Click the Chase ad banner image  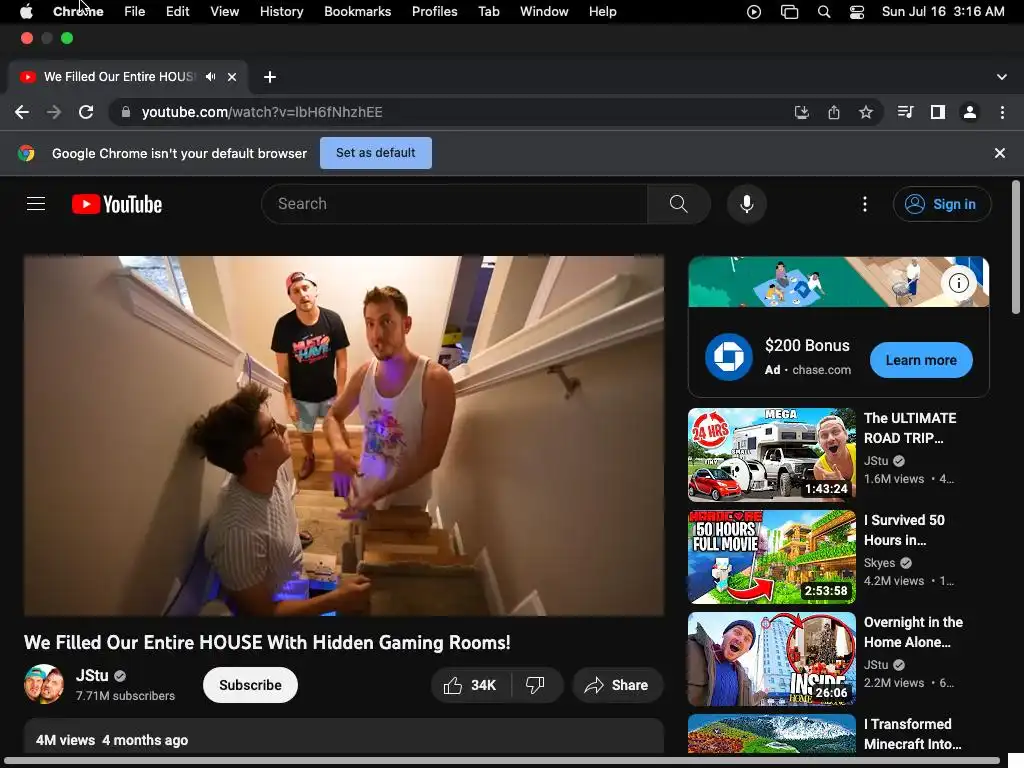pos(839,281)
